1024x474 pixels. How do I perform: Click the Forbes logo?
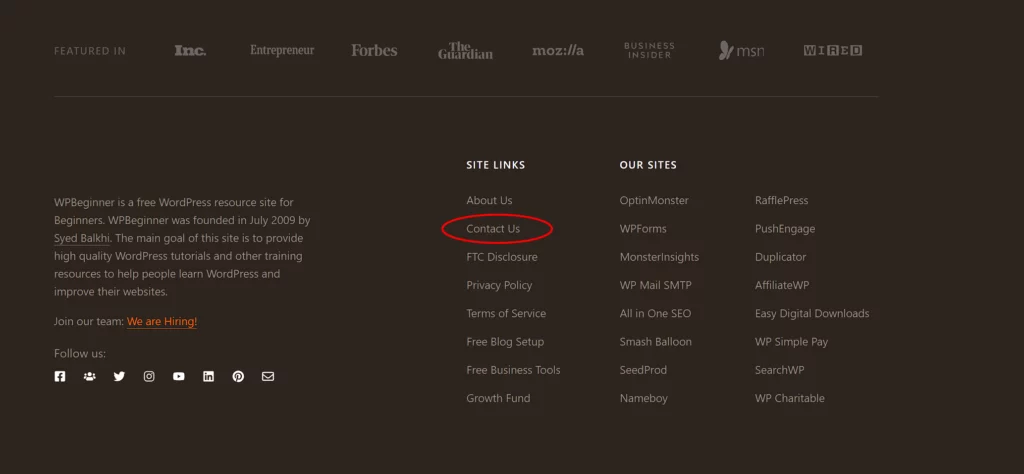pyautogui.click(x=374, y=50)
